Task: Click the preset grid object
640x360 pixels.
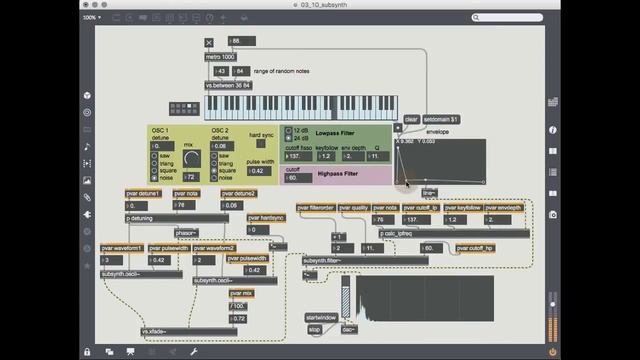Action: (184, 109)
